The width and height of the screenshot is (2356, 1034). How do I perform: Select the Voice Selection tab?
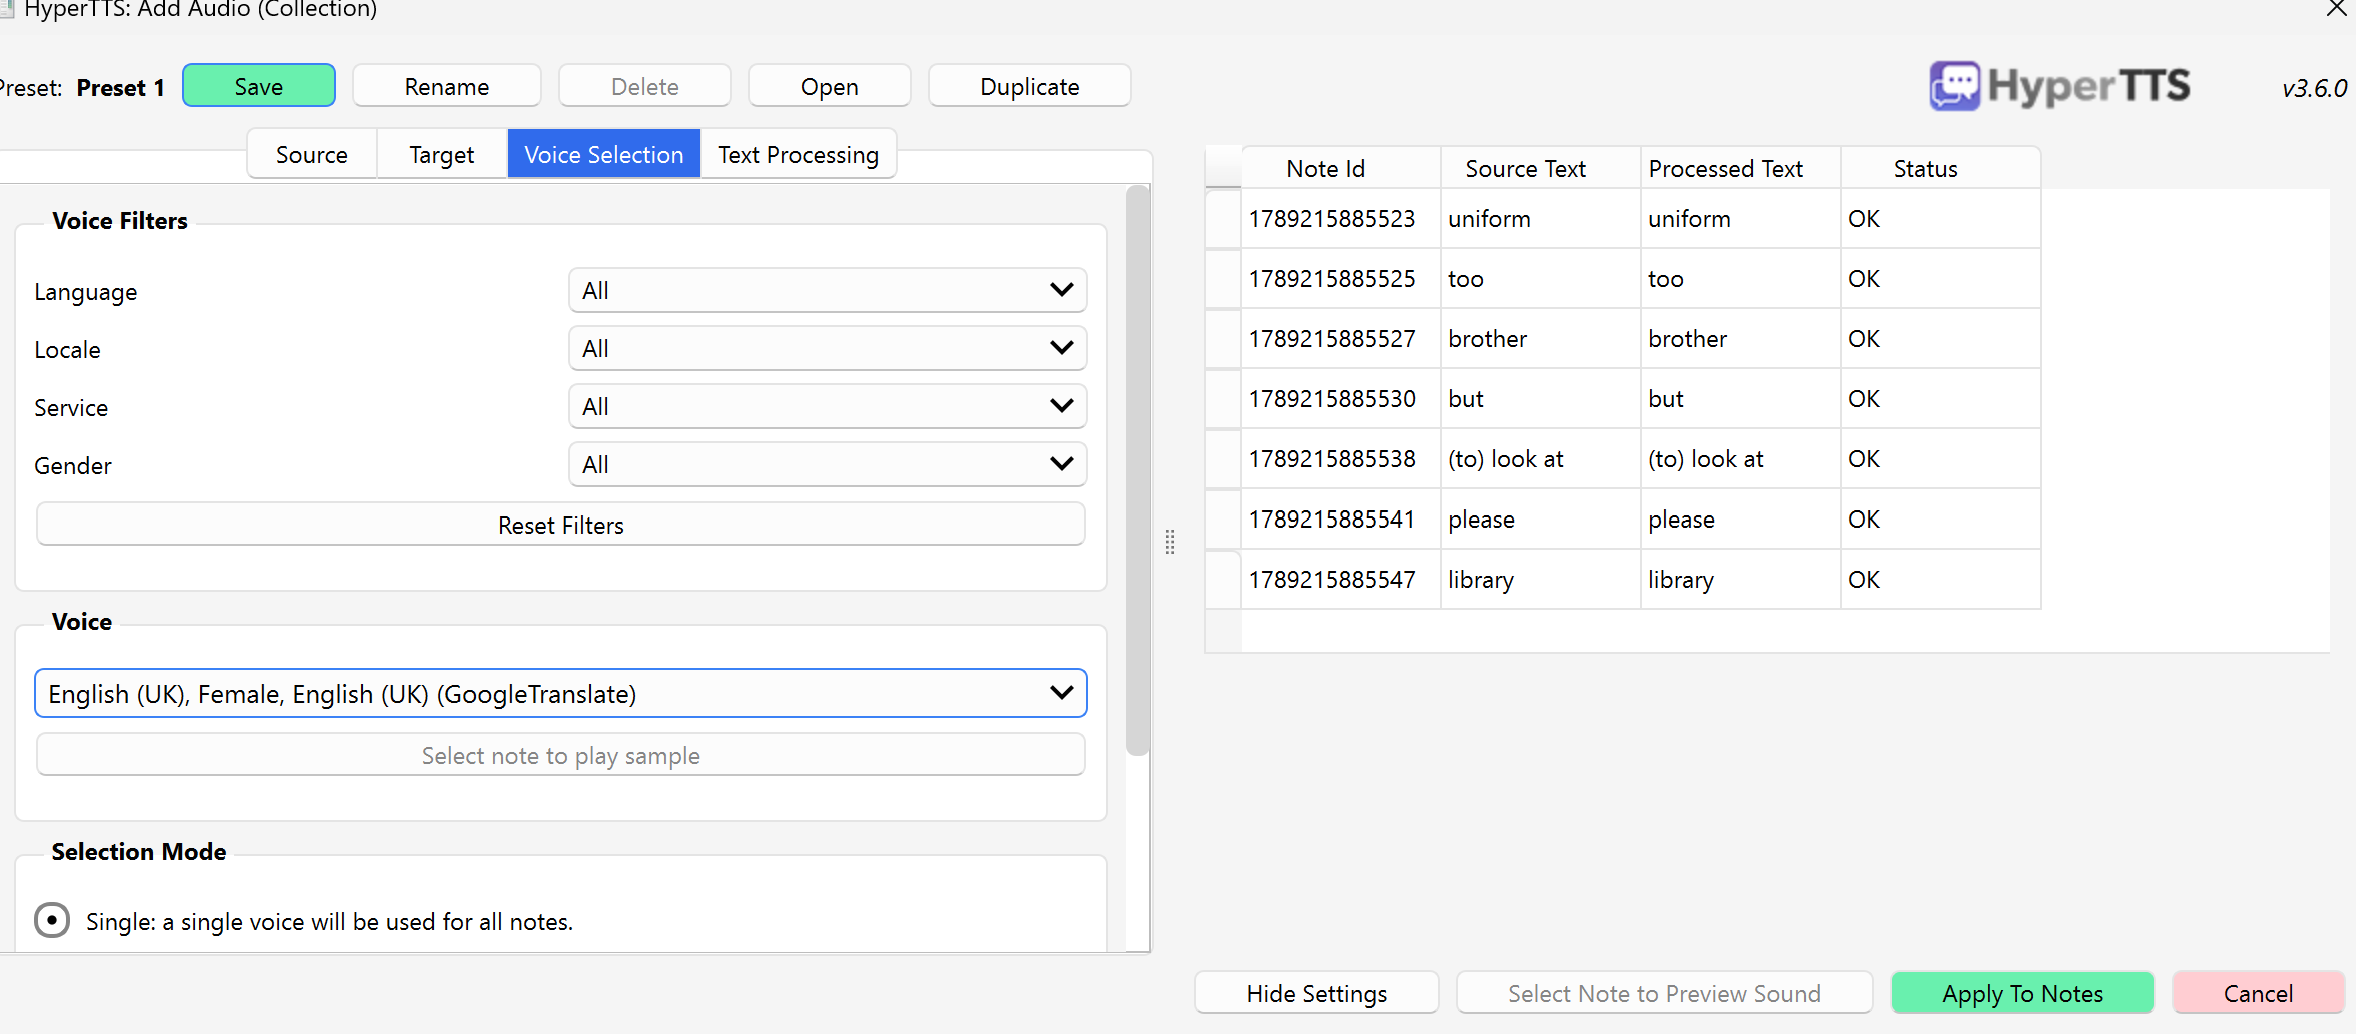[604, 154]
